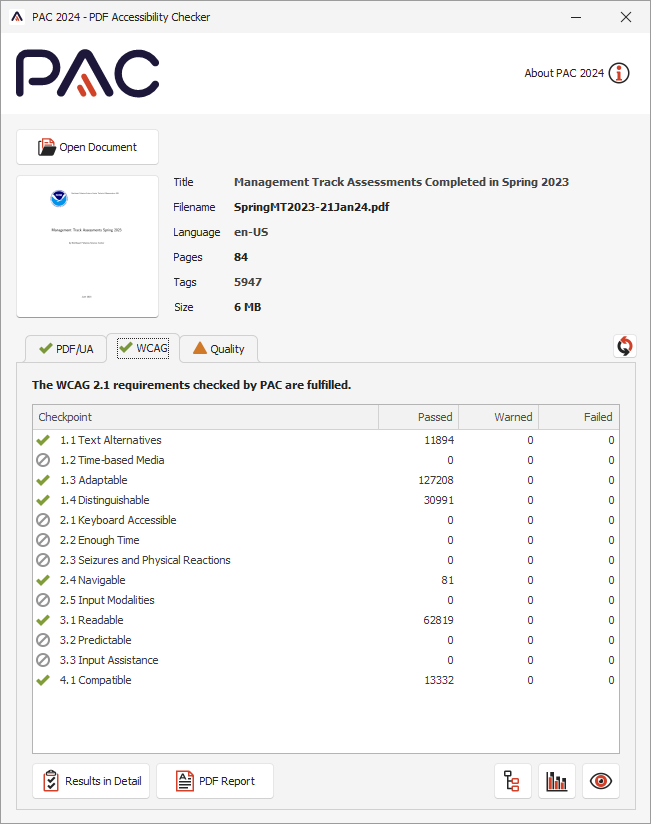This screenshot has height=824, width=651.
Task: Click the refresh document icon
Action: coord(625,346)
